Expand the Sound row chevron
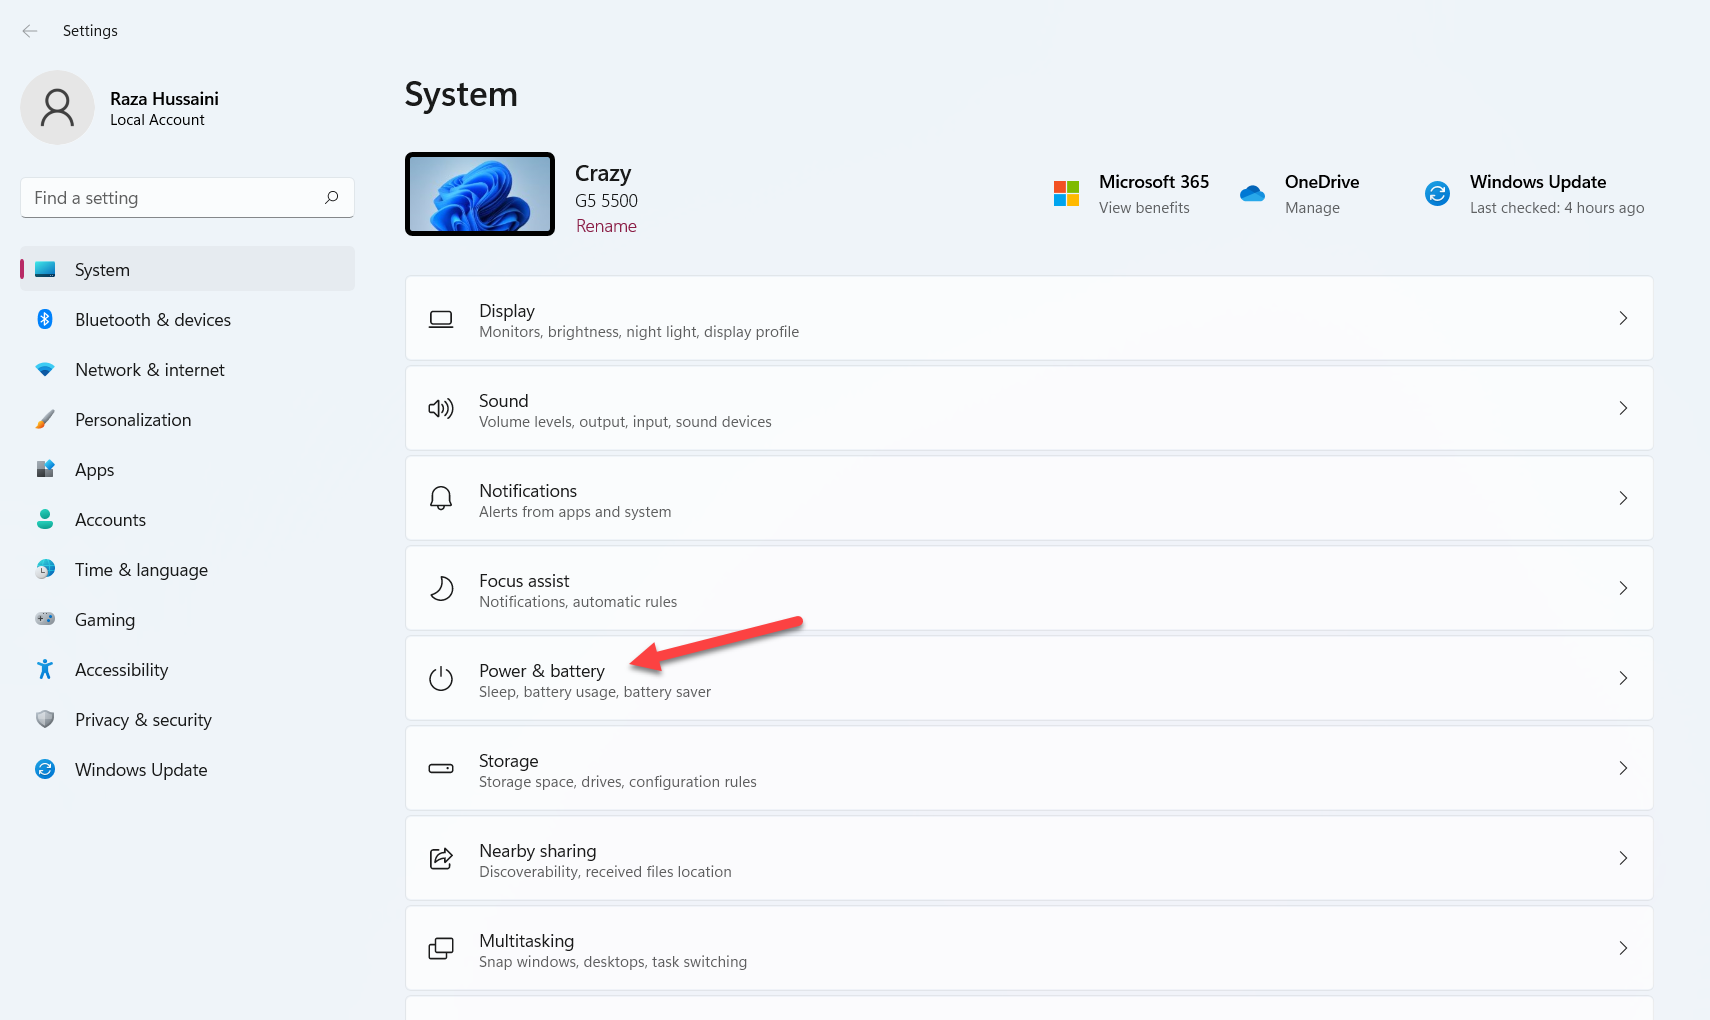The image size is (1710, 1020). [x=1622, y=408]
